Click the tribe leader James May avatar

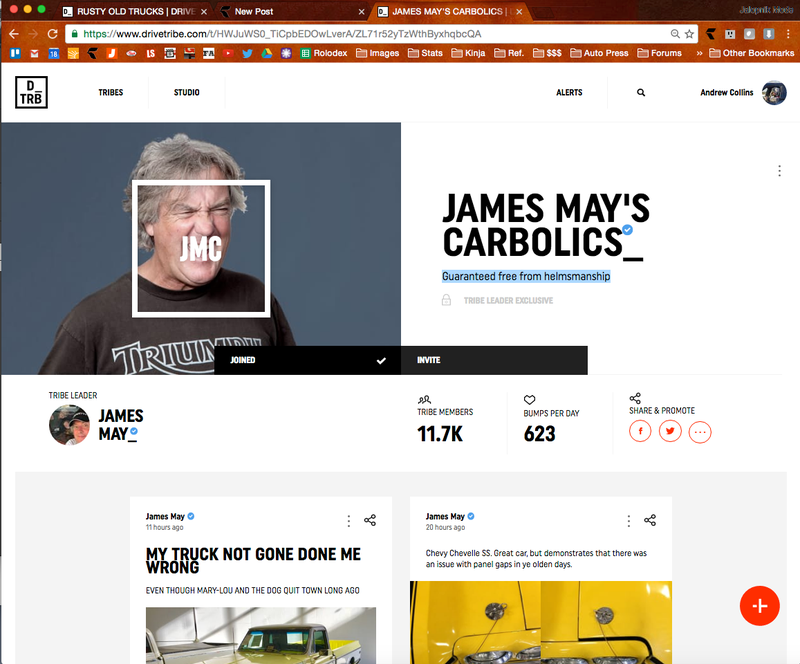69,425
